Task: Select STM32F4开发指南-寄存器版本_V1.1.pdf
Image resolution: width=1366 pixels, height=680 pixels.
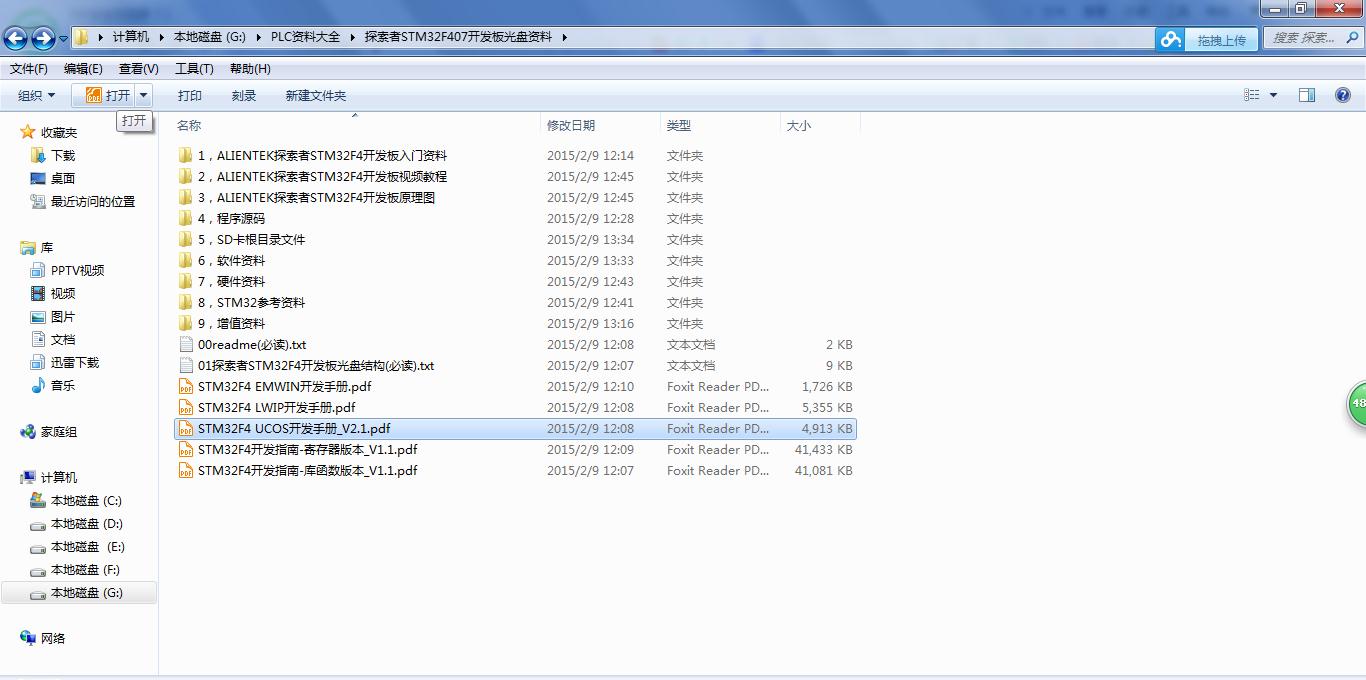Action: pos(307,450)
